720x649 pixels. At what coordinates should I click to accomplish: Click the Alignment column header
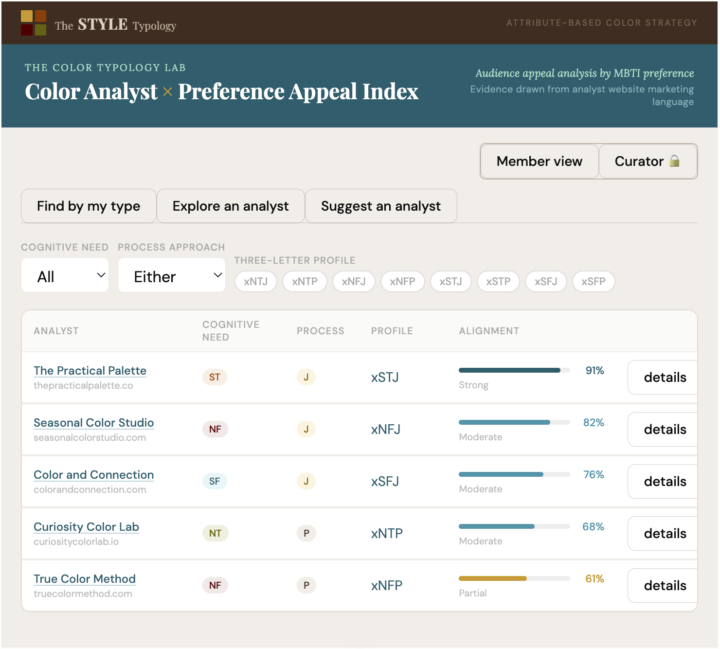(489, 331)
